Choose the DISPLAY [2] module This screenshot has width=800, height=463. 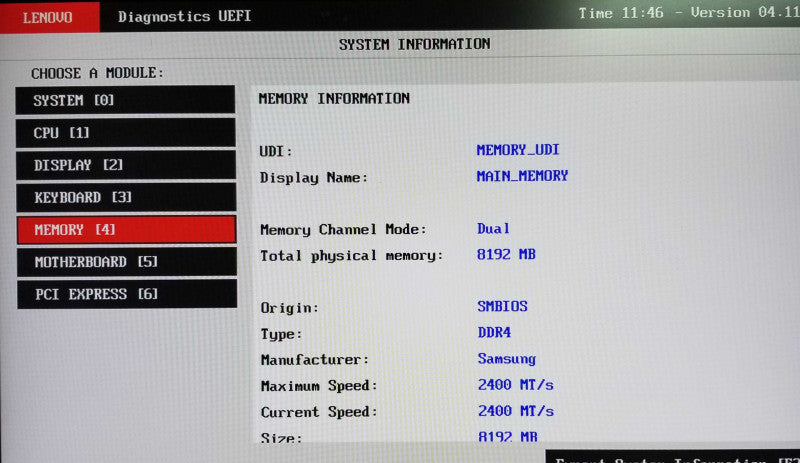tap(126, 165)
